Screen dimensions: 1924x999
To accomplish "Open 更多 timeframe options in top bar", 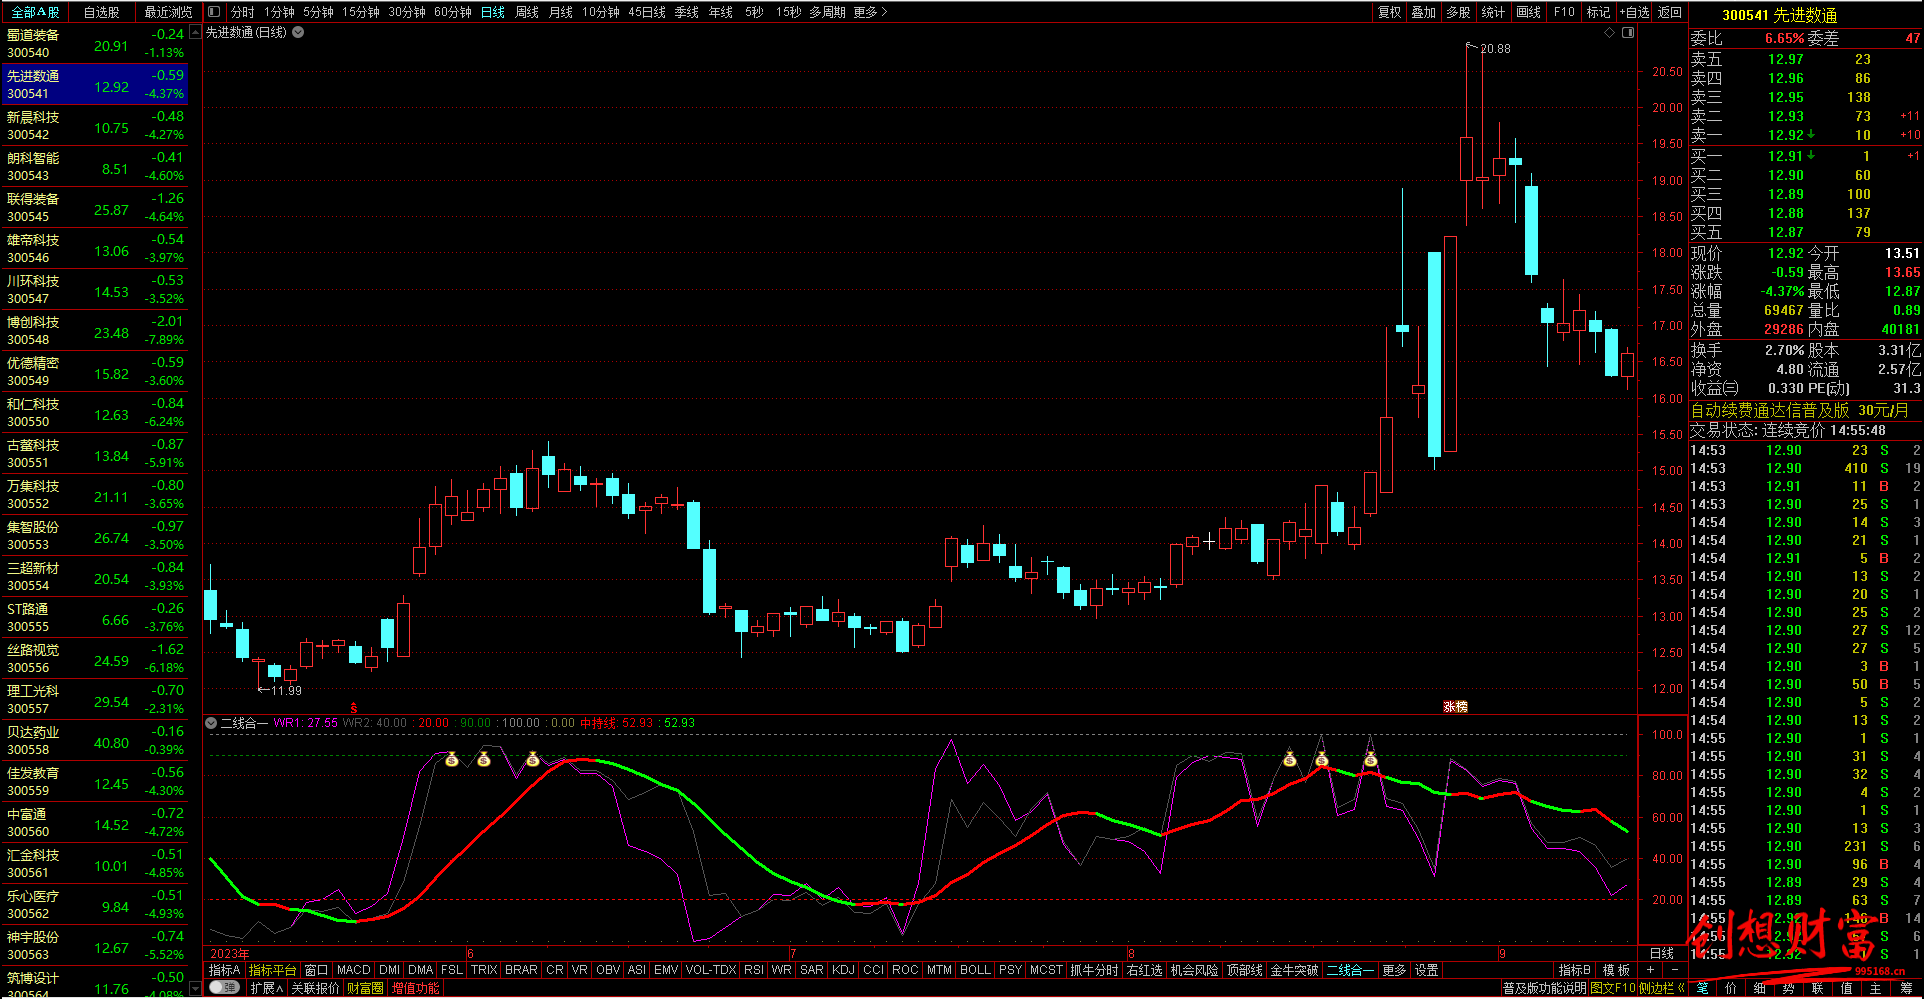I will (x=870, y=12).
